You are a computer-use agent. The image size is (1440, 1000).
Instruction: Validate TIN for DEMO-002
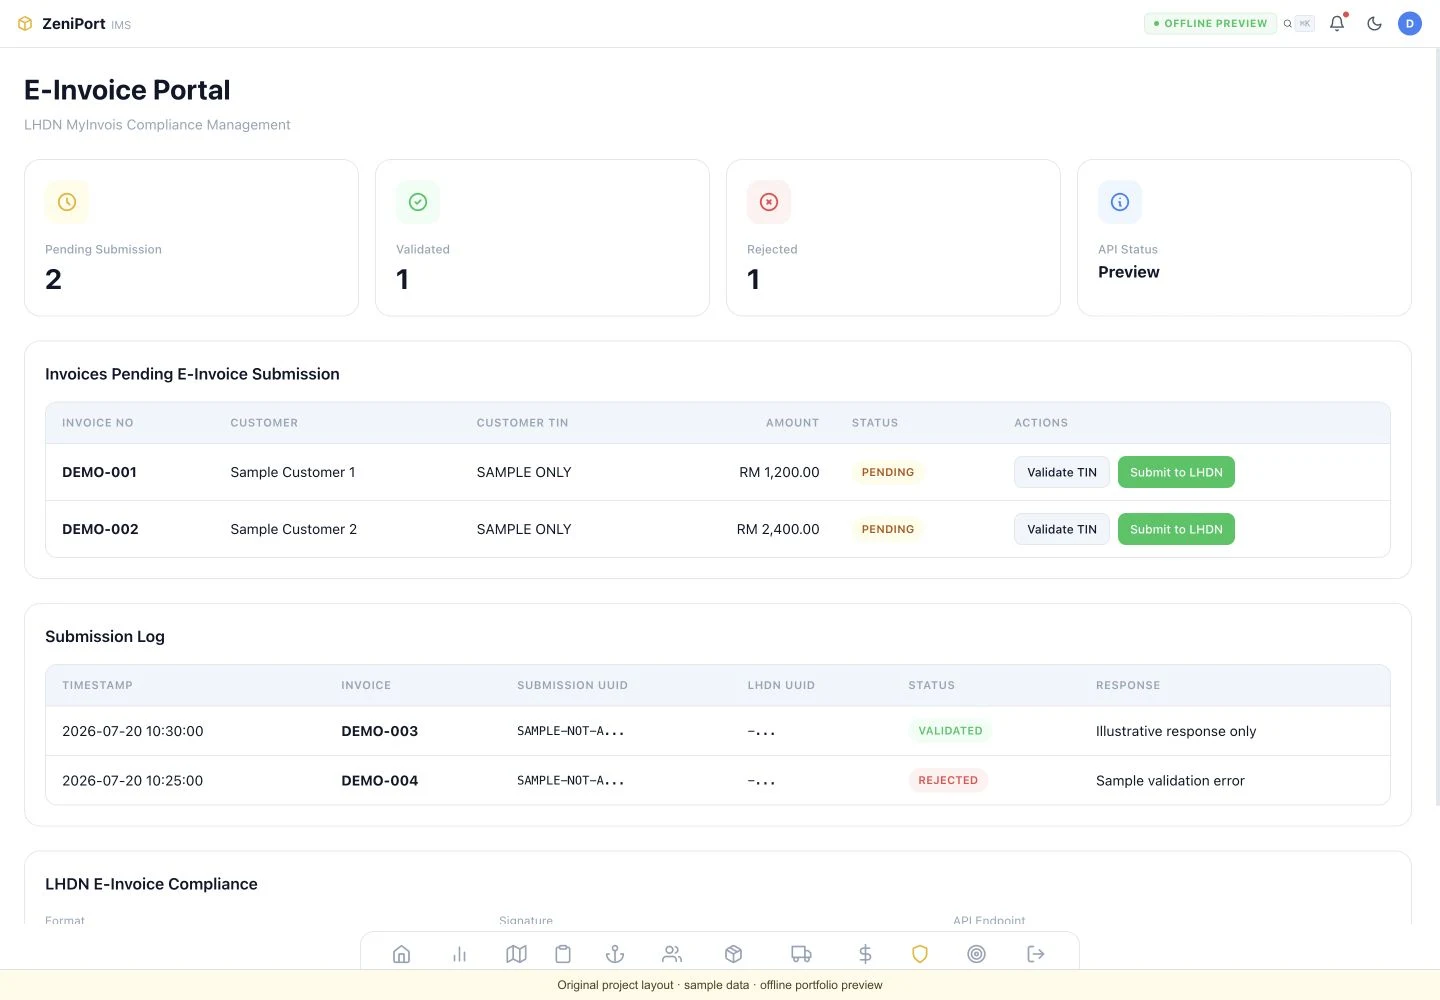[x=1062, y=529]
